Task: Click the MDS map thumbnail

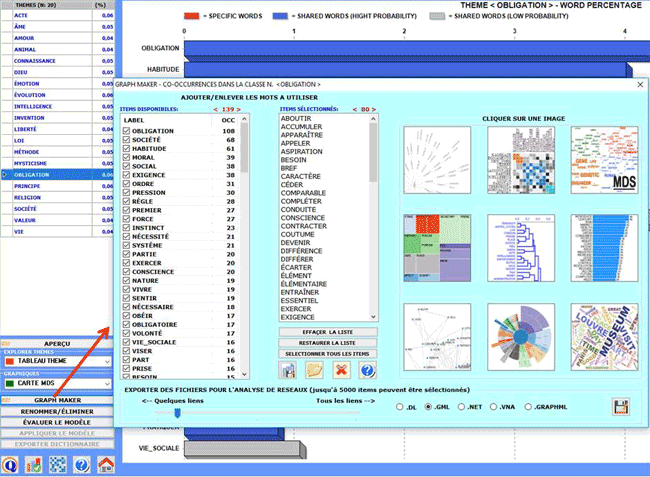Action: (x=604, y=160)
